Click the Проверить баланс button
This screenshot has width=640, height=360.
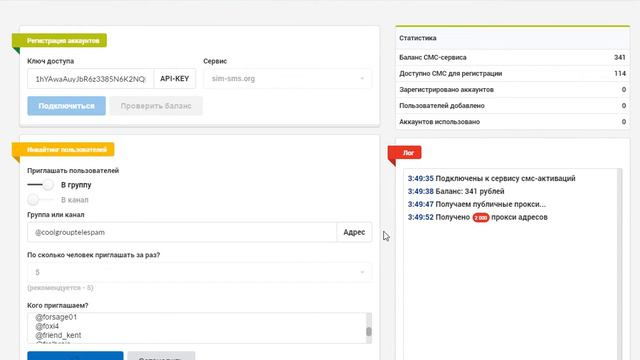(156, 106)
